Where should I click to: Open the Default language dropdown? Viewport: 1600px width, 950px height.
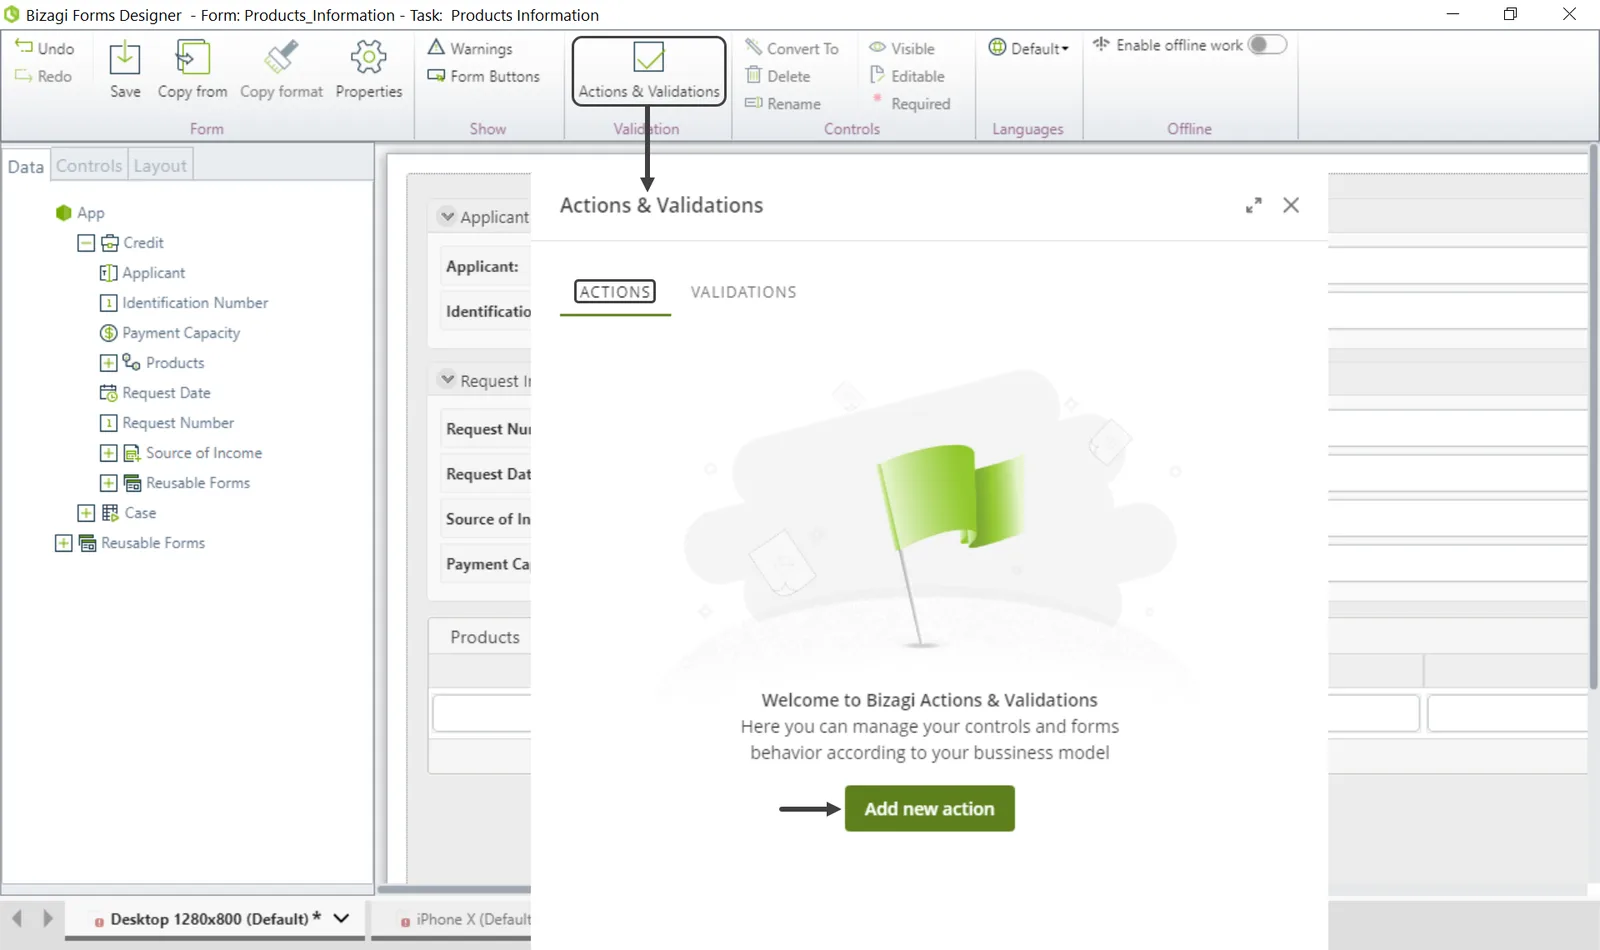(1029, 48)
